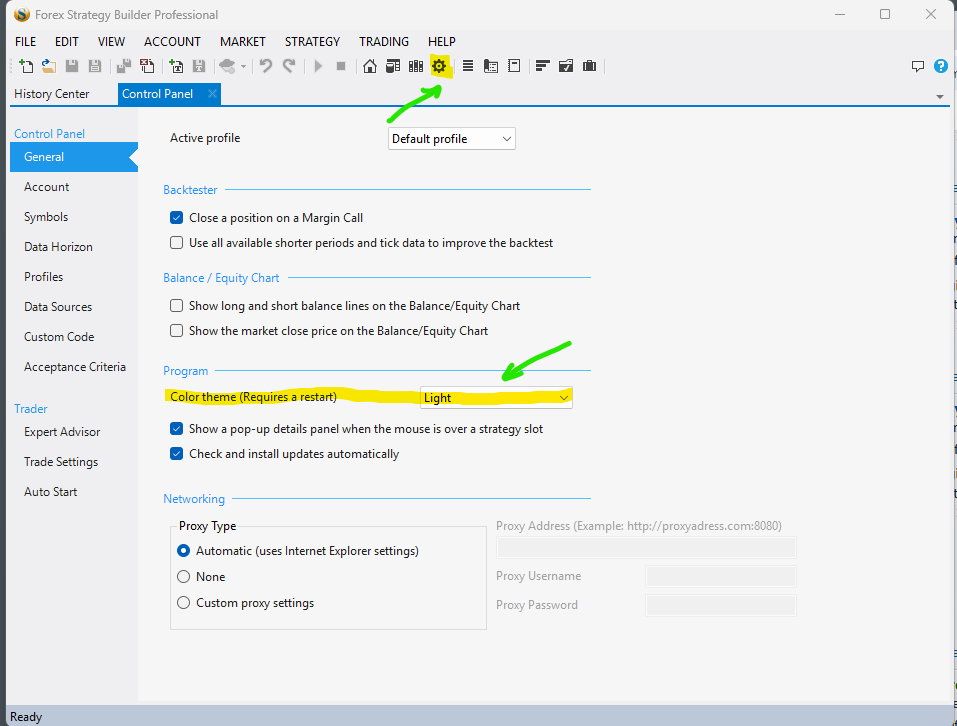The width and height of the screenshot is (957, 726).
Task: Select General in Control Panel sidebar
Action: click(x=74, y=157)
